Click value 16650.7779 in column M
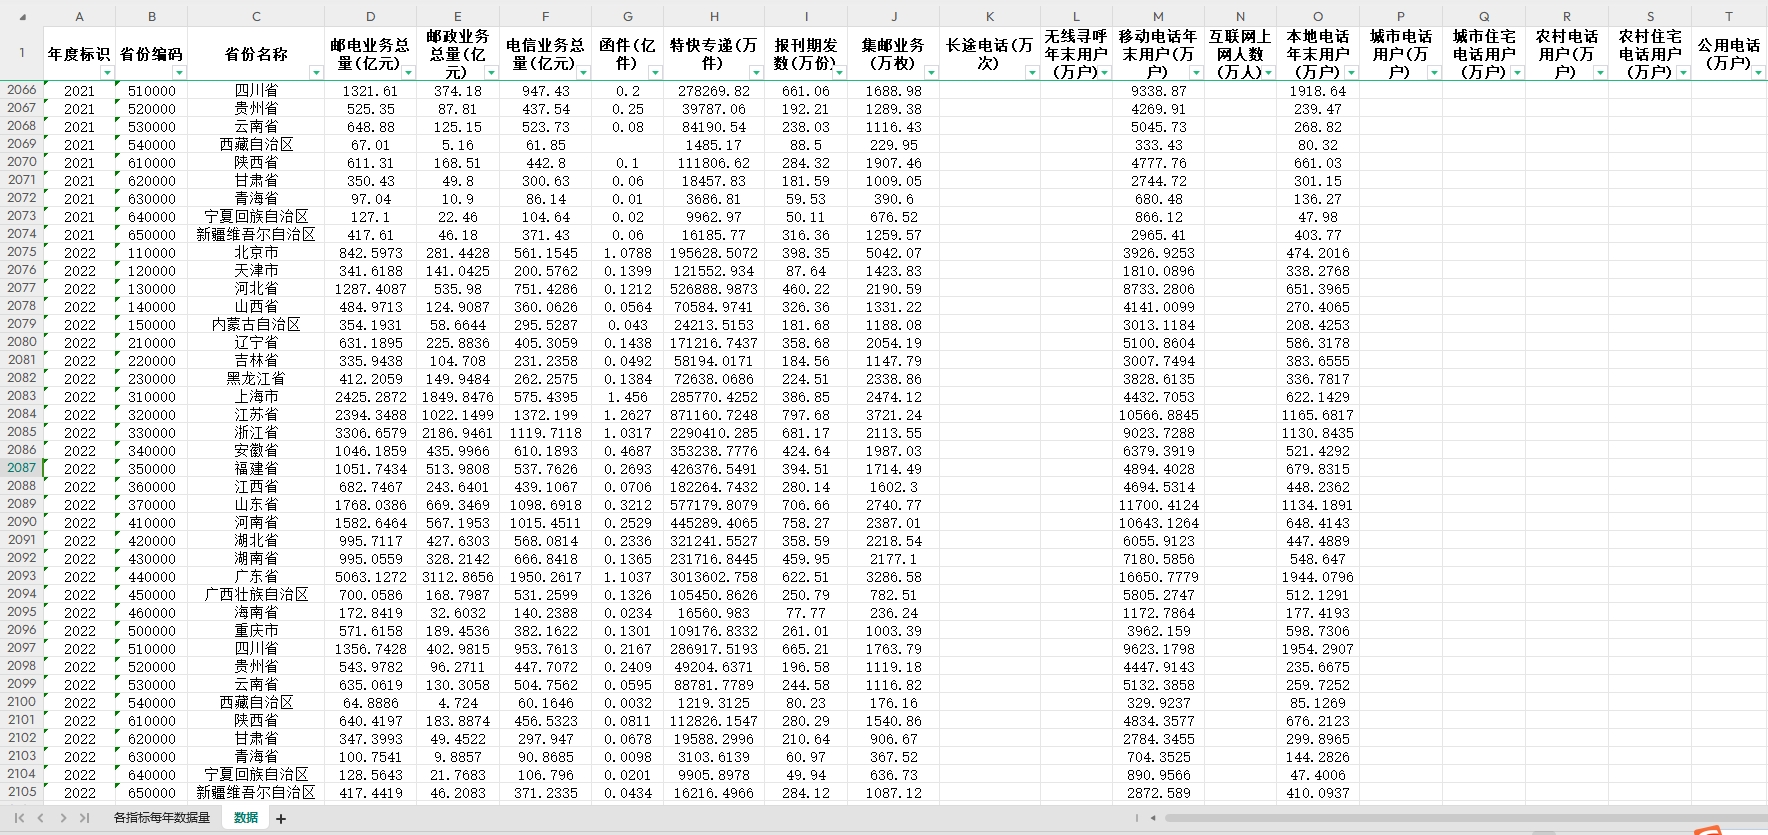1768x835 pixels. click(x=1158, y=577)
